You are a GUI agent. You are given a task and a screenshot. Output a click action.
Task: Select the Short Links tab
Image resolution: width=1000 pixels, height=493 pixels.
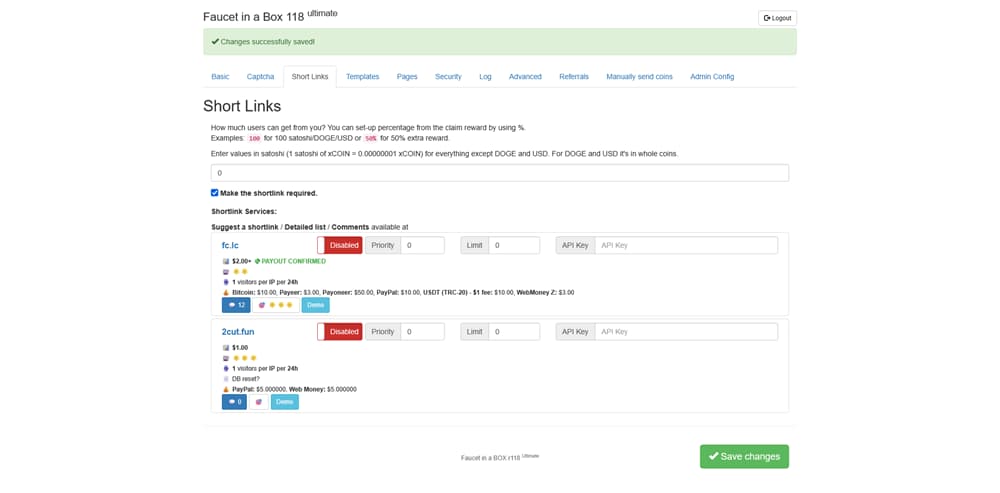coord(310,77)
